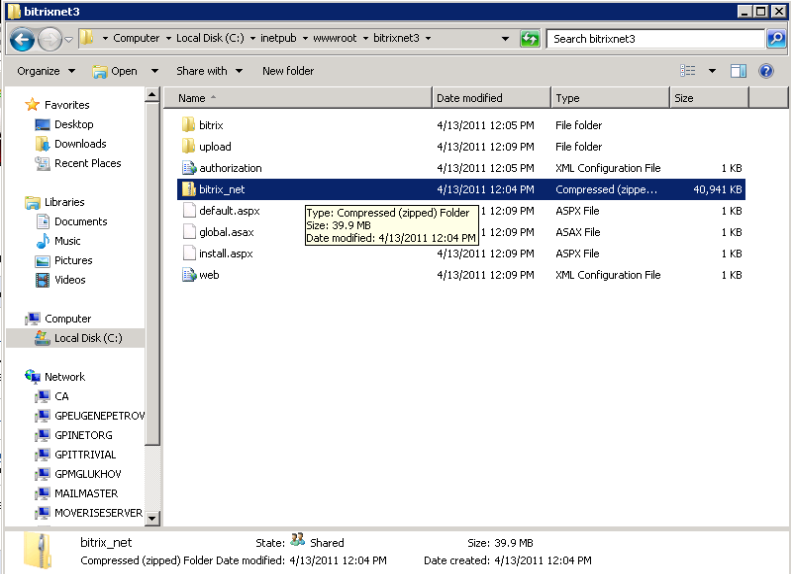Select the authorization XML file icon
This screenshot has height=575, width=793.
[x=189, y=168]
